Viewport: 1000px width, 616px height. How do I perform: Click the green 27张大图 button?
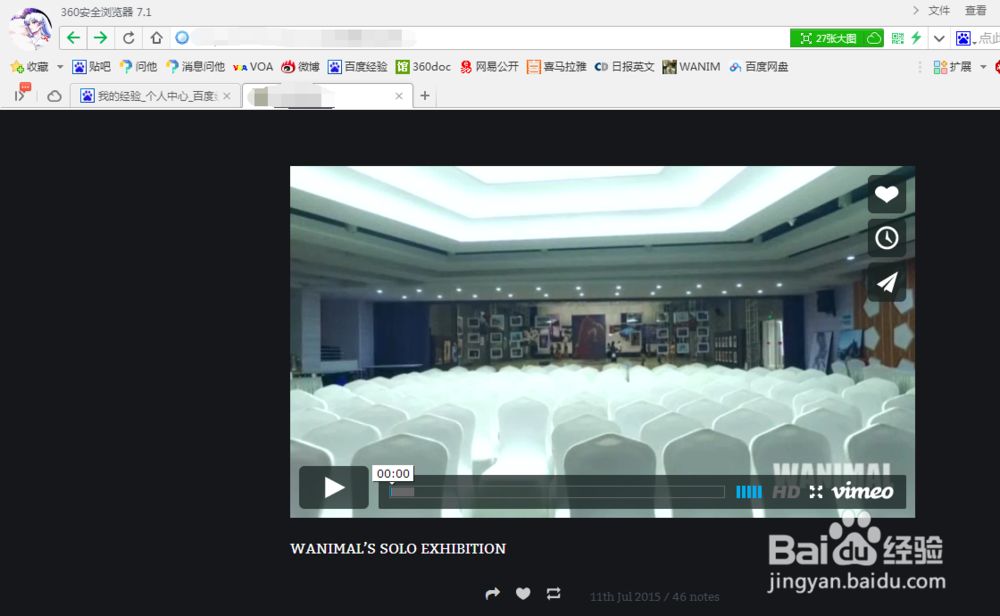click(x=836, y=38)
